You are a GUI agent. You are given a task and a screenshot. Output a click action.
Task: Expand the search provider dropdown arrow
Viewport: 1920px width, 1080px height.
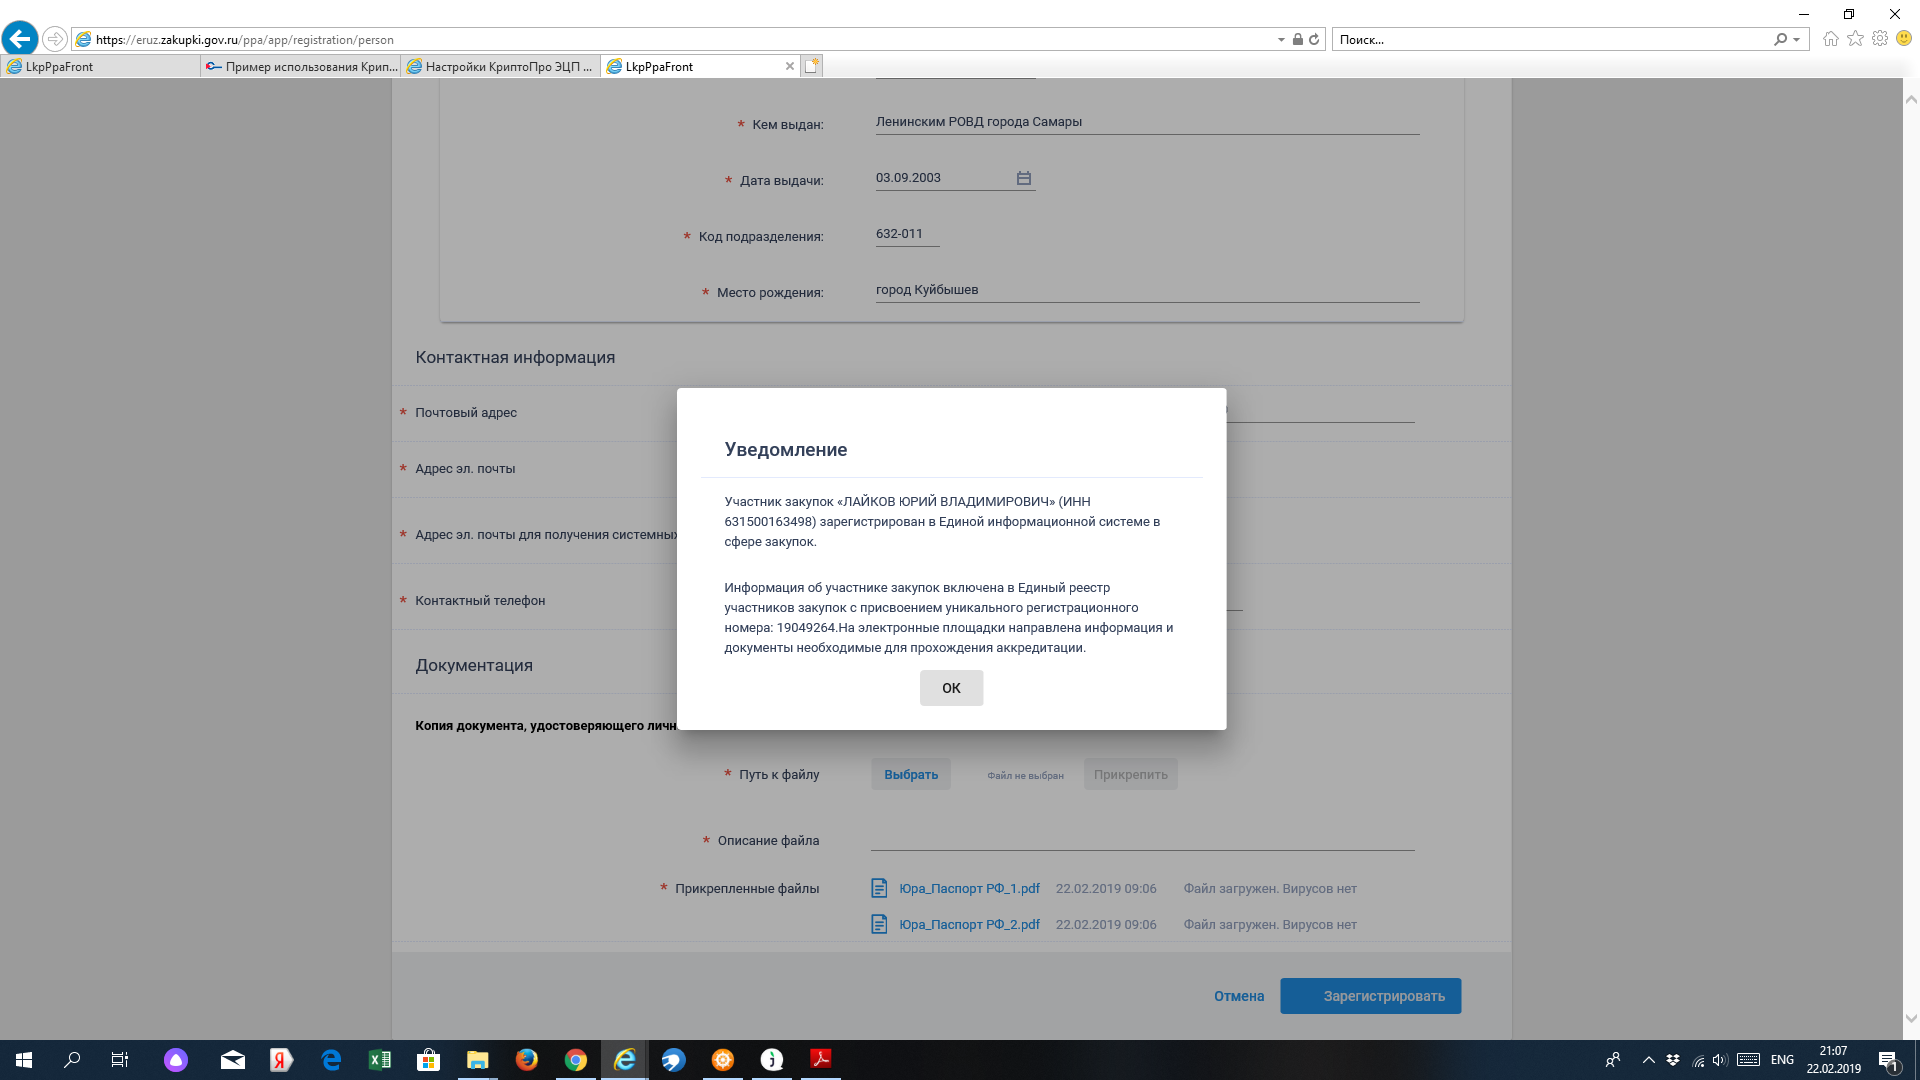pyautogui.click(x=1797, y=40)
